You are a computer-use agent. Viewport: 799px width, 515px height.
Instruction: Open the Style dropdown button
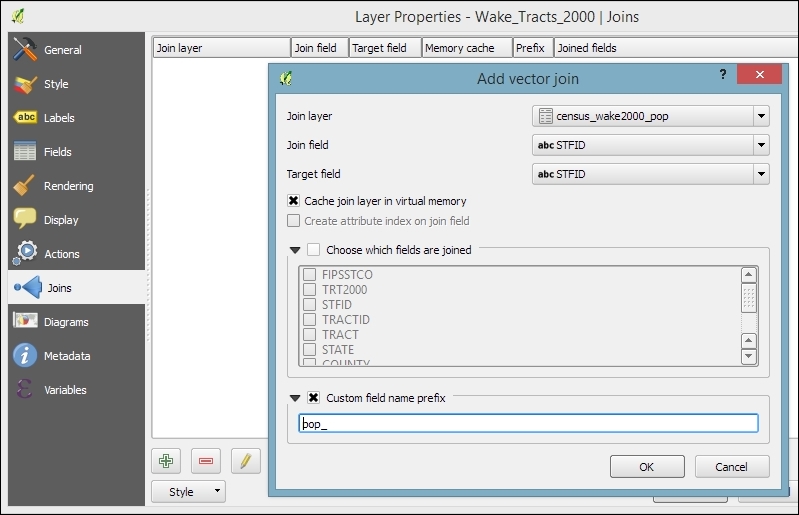tap(189, 492)
